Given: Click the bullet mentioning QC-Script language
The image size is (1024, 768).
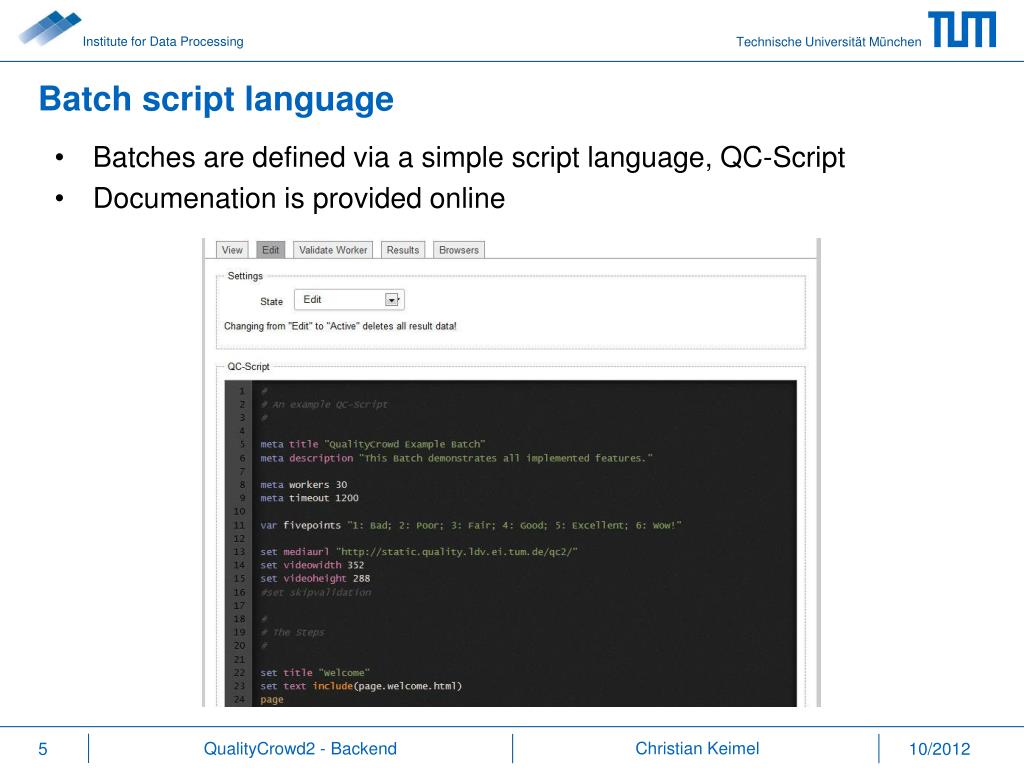Looking at the screenshot, I should click(x=469, y=157).
